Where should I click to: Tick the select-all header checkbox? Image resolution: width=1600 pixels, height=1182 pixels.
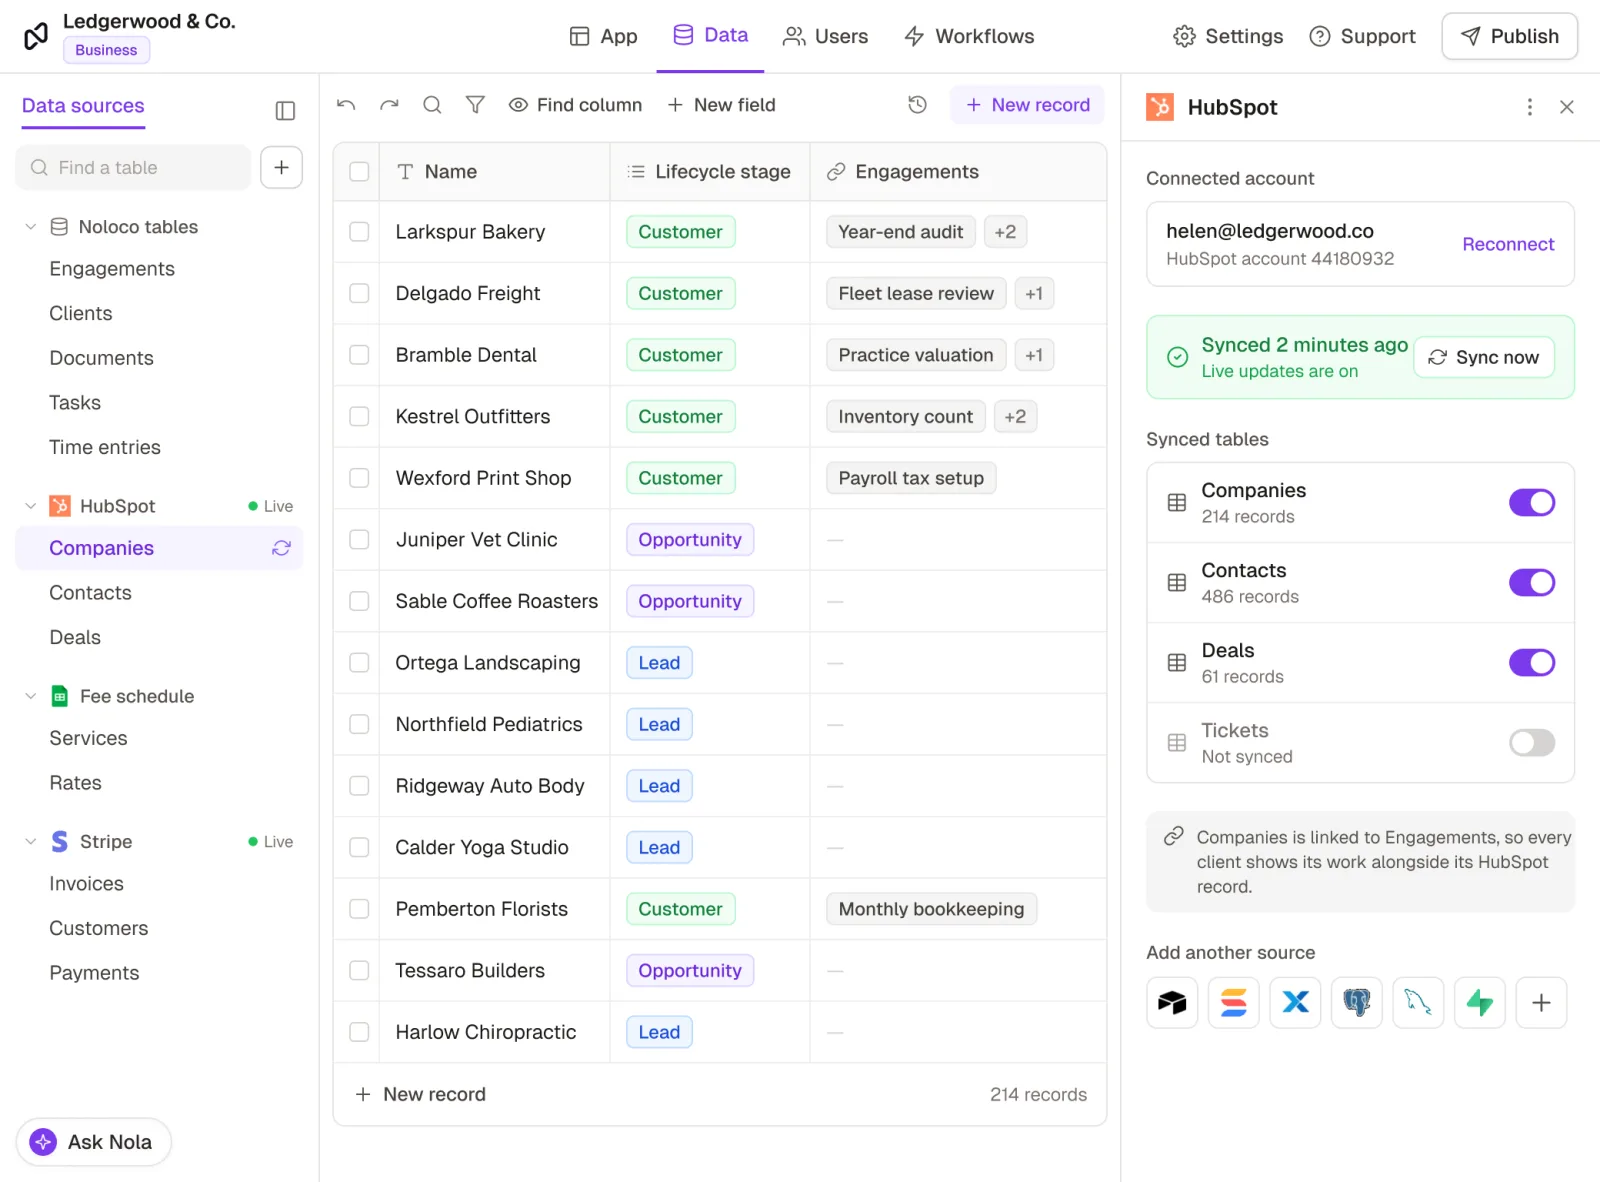click(359, 172)
